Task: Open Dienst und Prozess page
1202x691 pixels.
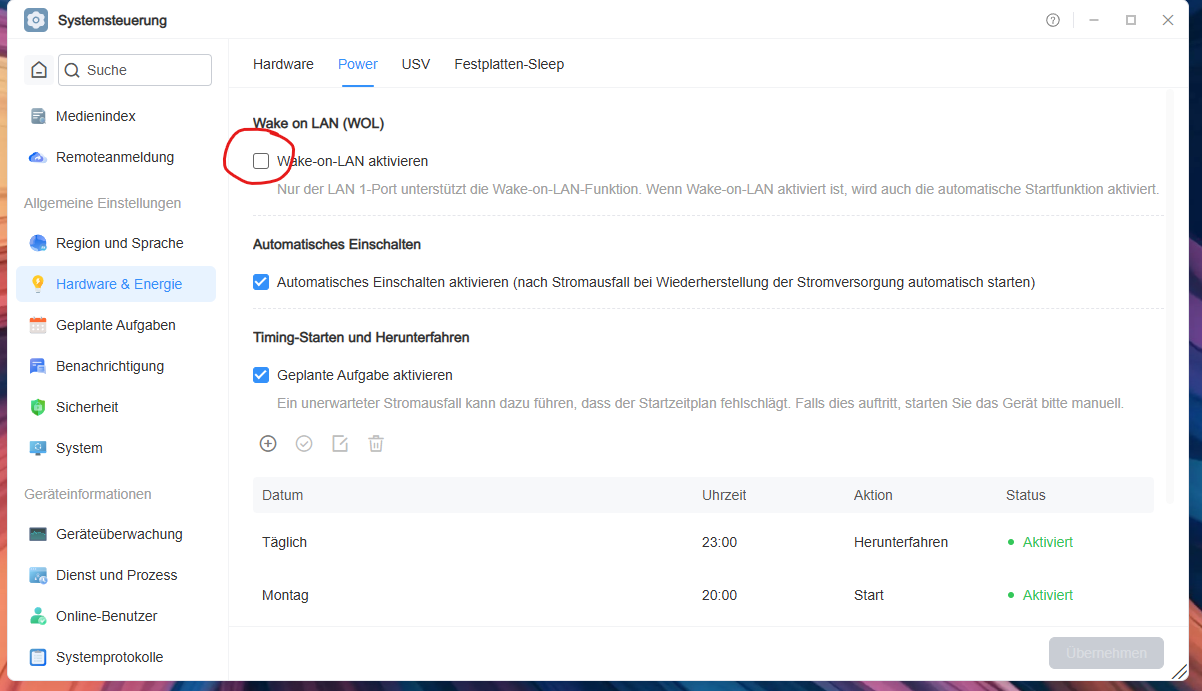Action: coord(116,575)
